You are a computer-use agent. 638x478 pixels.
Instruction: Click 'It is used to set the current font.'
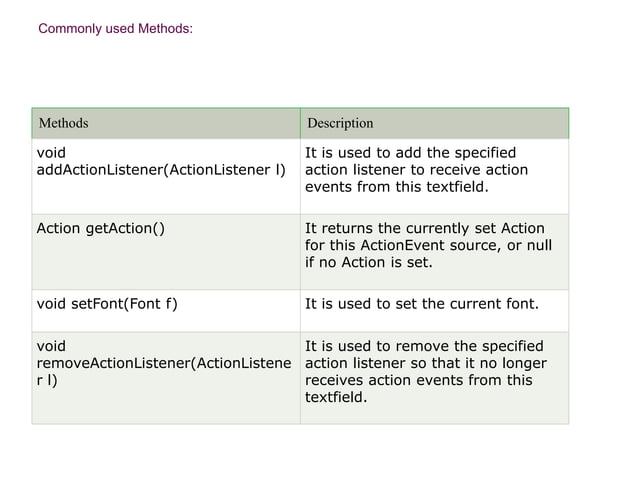(x=421, y=302)
